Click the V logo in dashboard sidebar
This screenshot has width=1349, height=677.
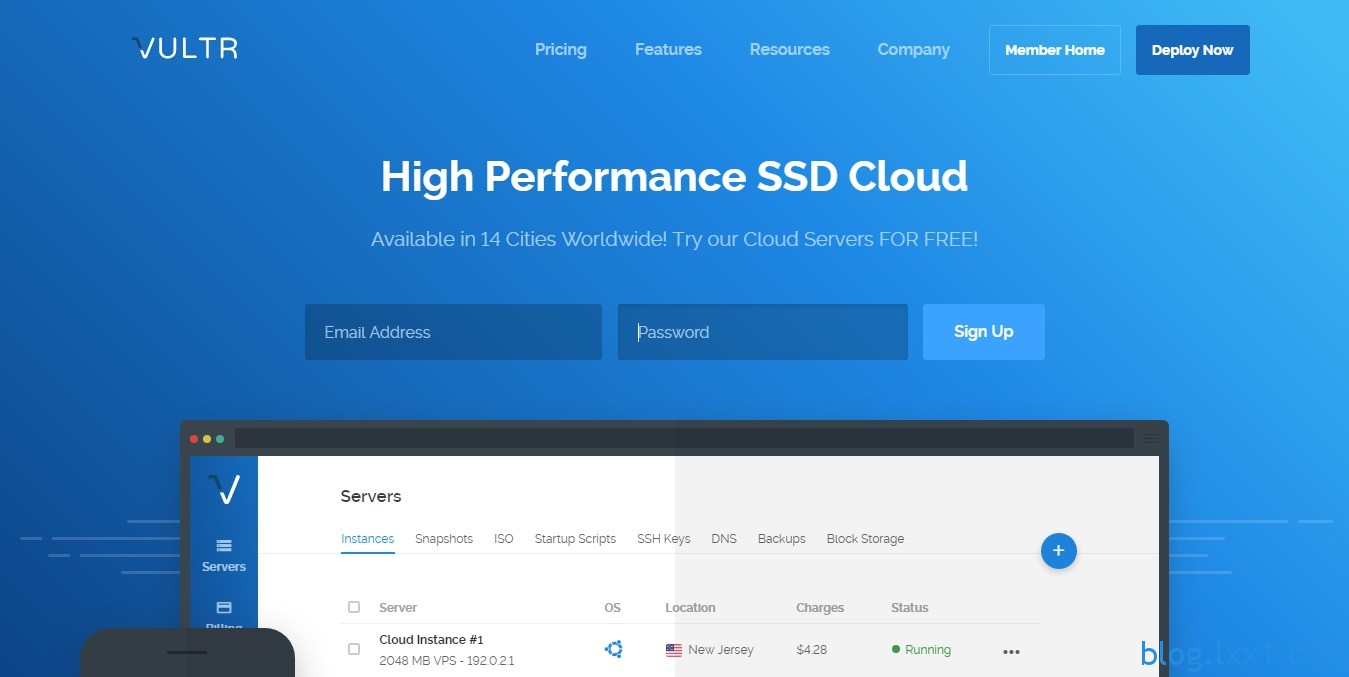(x=224, y=489)
